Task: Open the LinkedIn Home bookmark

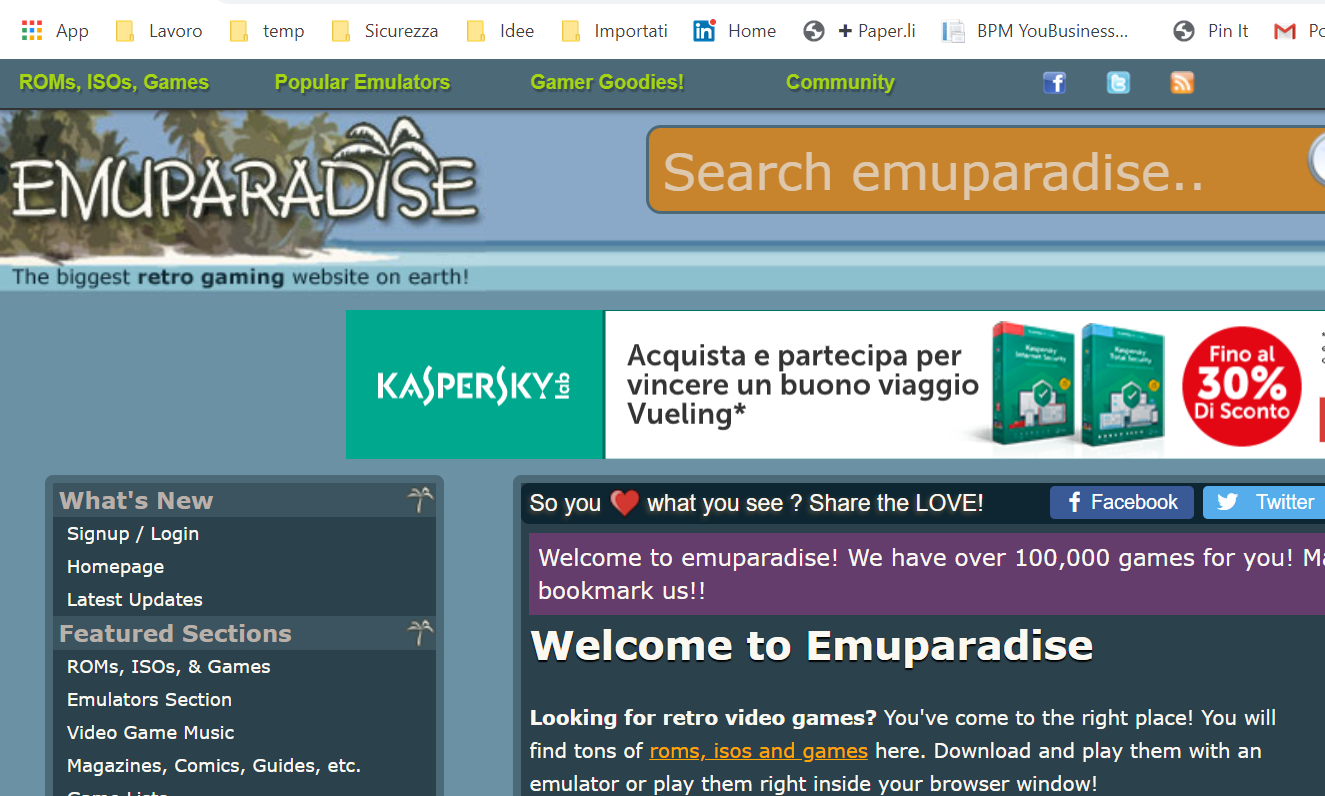Action: click(734, 31)
